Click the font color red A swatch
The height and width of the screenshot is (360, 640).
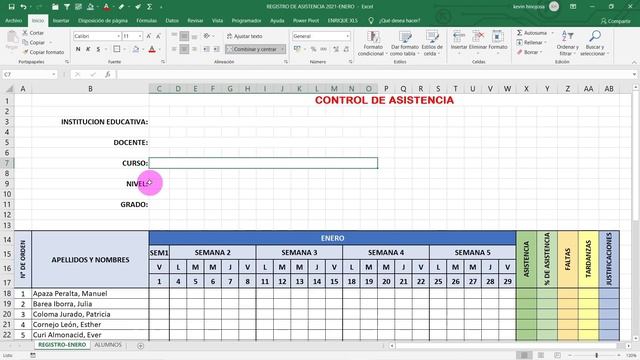[152, 49]
